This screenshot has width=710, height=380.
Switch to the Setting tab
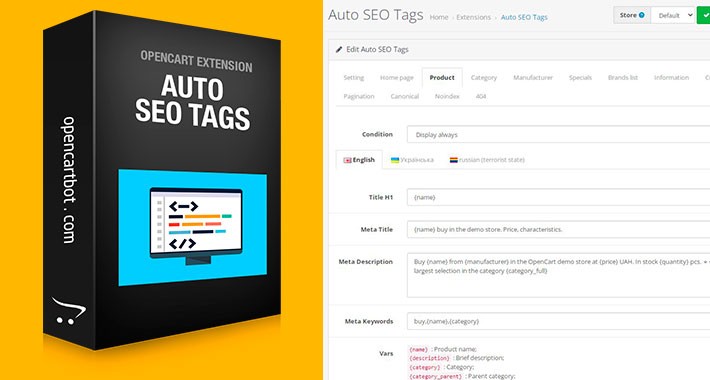pyautogui.click(x=354, y=77)
